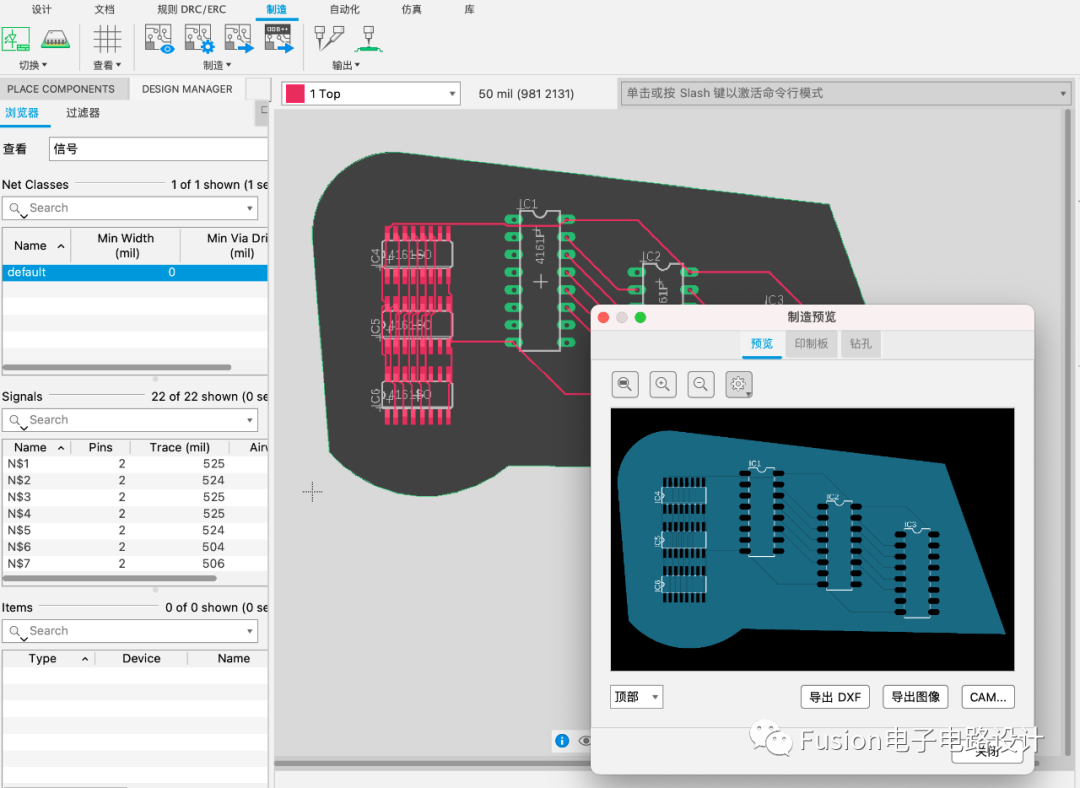Click zoom-to-fit icon in preview dialog
Screen dimensions: 1080x788
coord(625,384)
